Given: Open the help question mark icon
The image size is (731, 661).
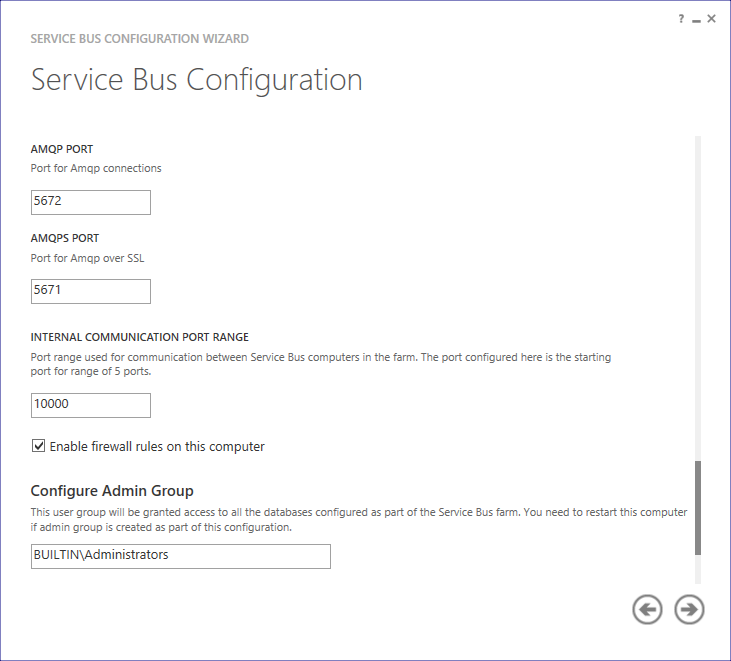Looking at the screenshot, I should point(681,19).
